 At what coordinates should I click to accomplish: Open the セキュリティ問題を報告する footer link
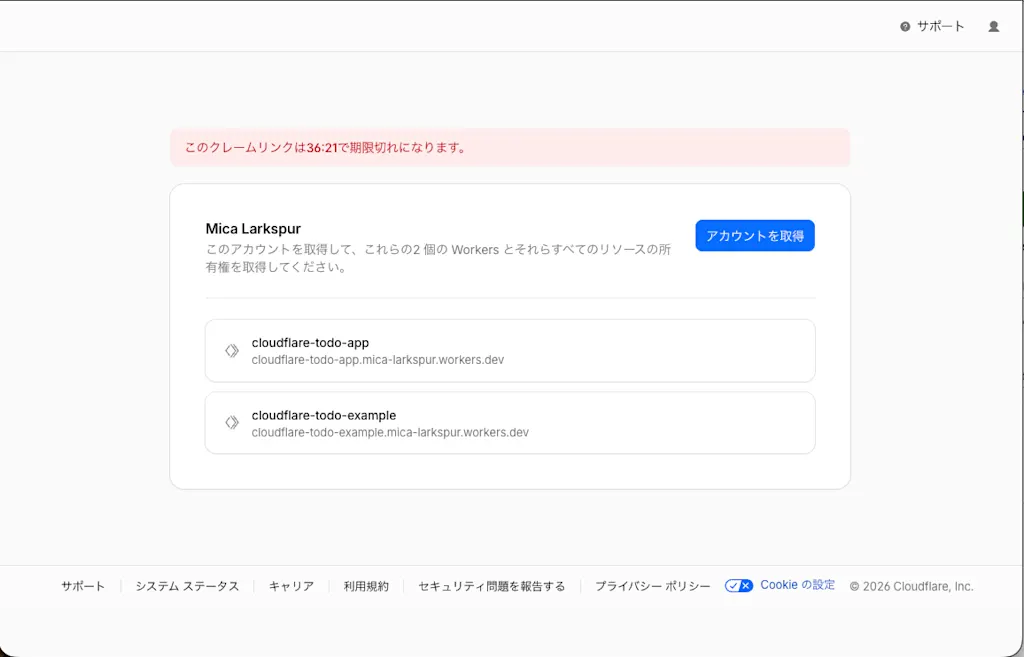tap(492, 586)
